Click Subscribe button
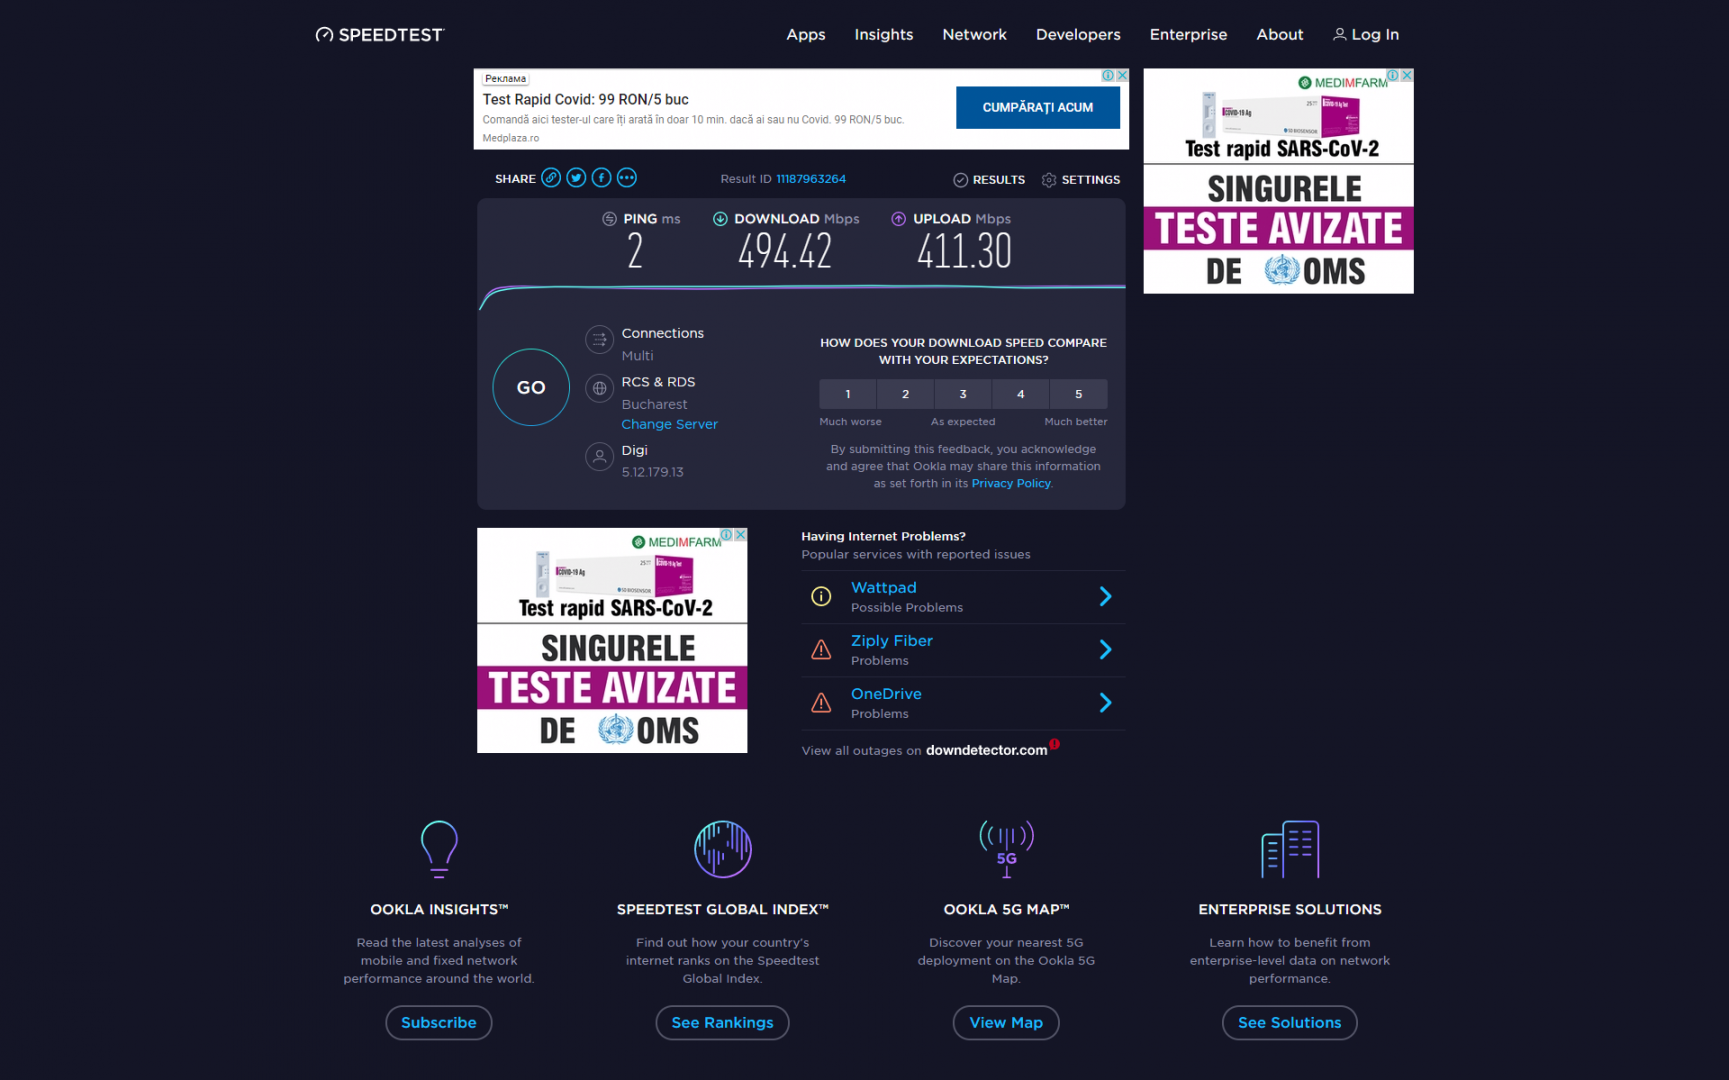This screenshot has height=1080, width=1729. click(439, 1023)
